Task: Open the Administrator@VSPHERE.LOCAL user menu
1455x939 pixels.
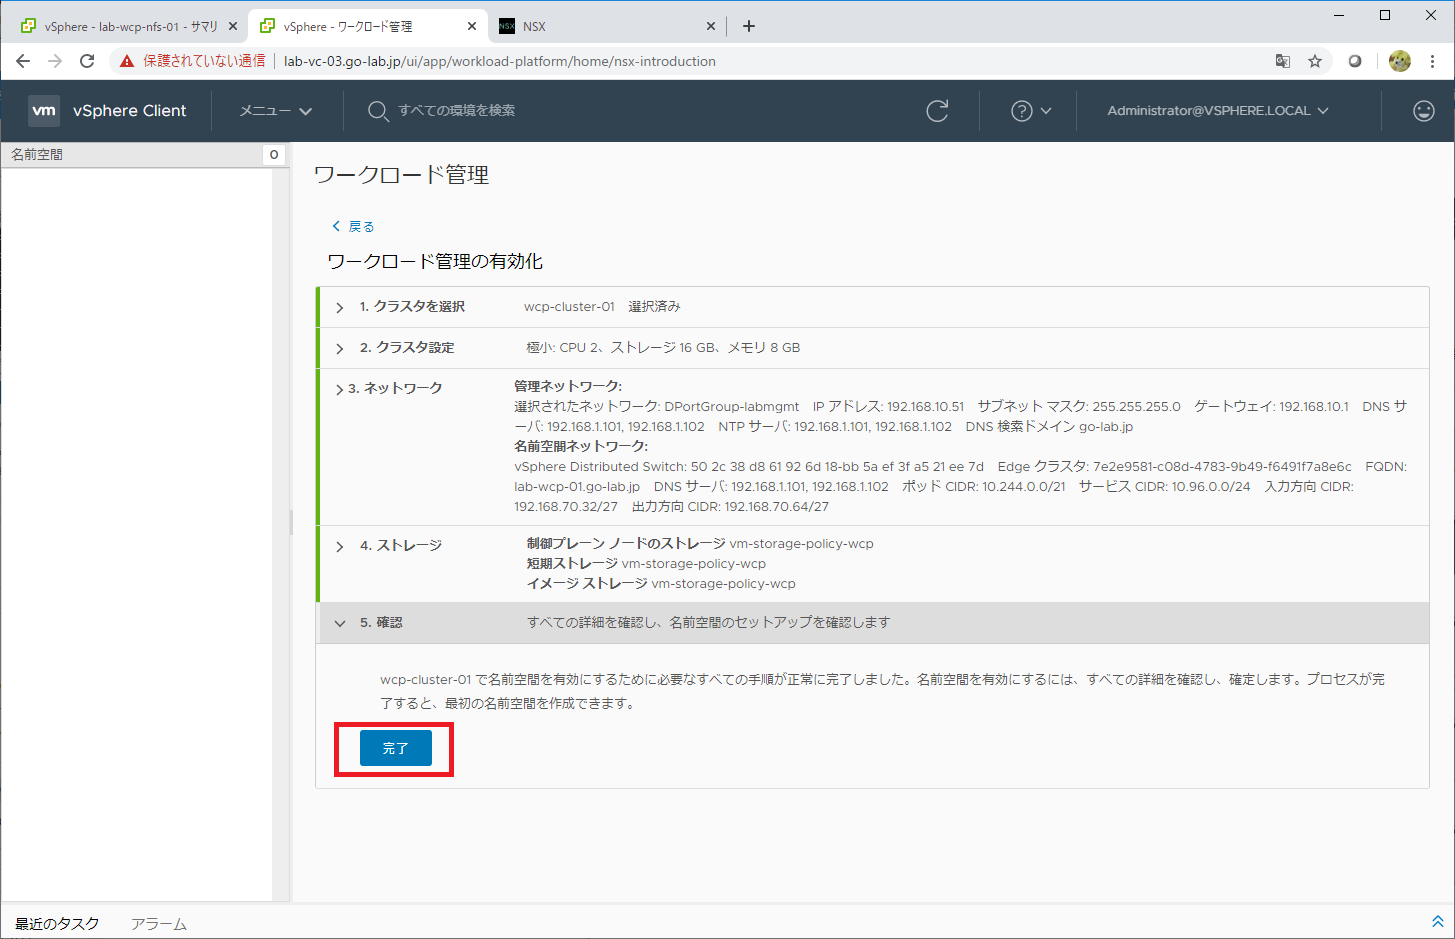Action: point(1218,111)
